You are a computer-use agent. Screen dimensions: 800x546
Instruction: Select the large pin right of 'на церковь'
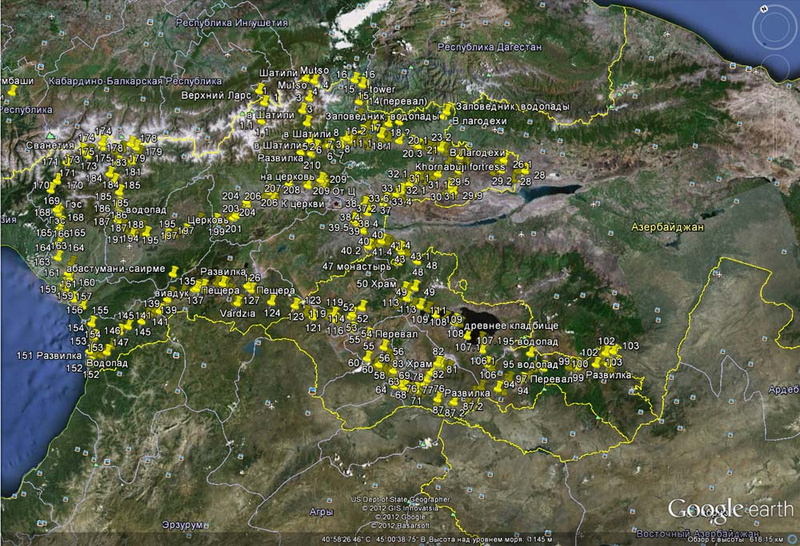(x=321, y=179)
